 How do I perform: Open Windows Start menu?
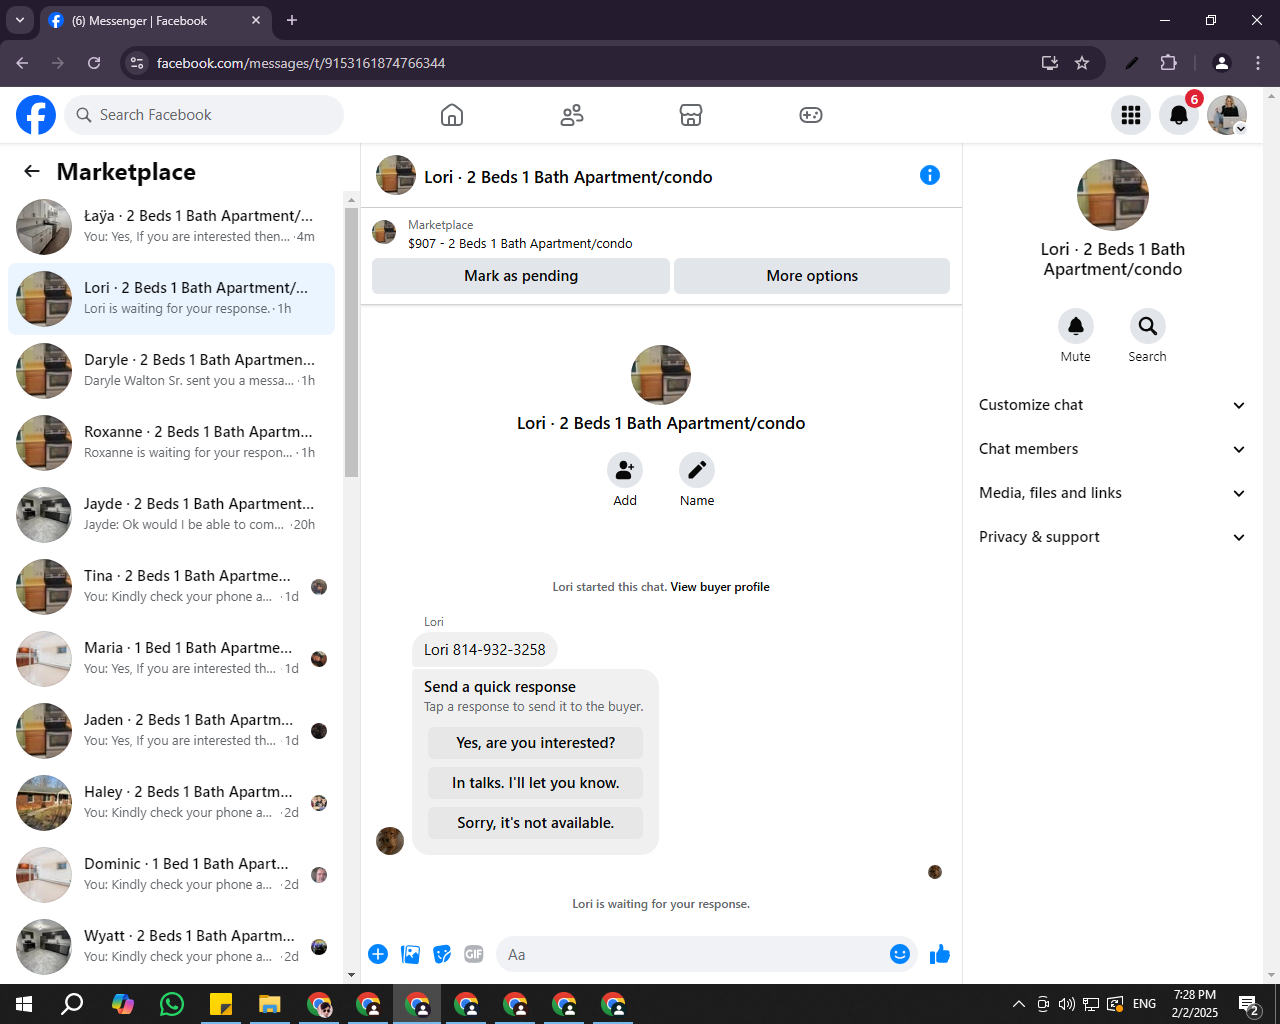point(24,1004)
